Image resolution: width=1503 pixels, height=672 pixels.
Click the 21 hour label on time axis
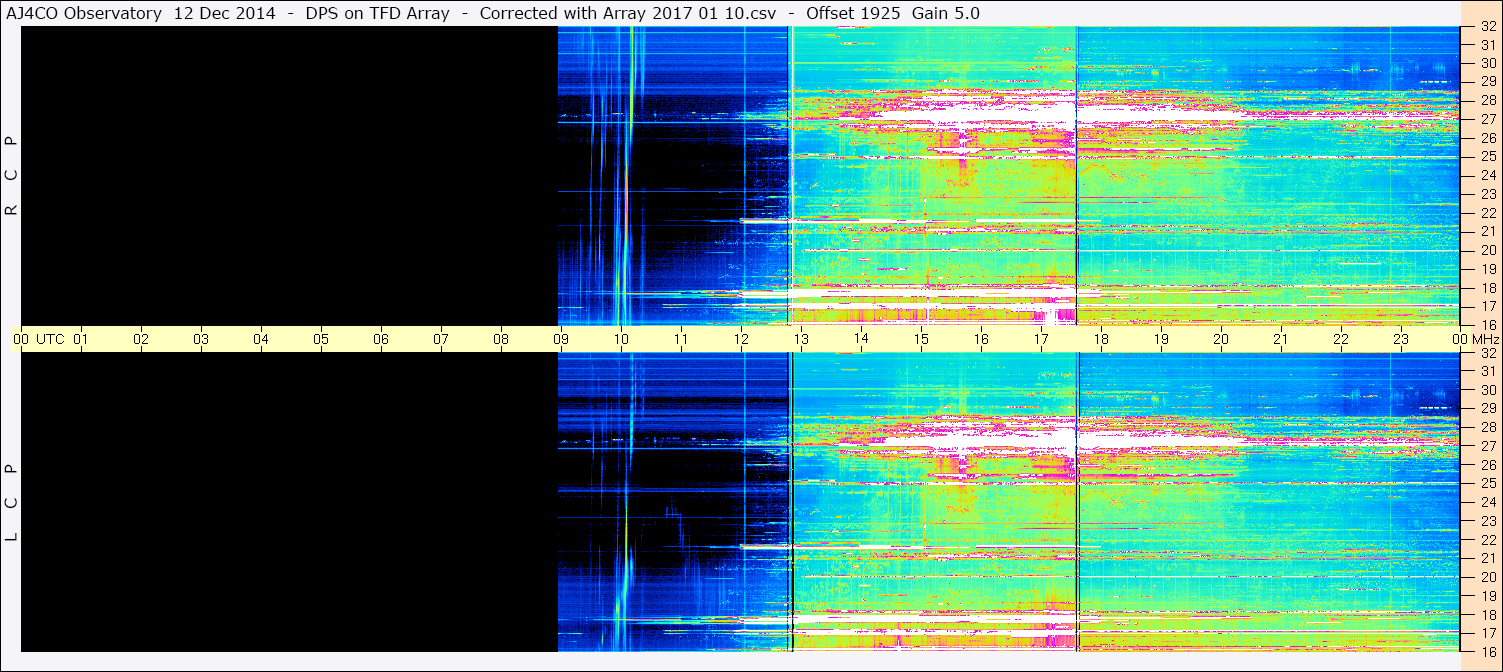pyautogui.click(x=1281, y=339)
